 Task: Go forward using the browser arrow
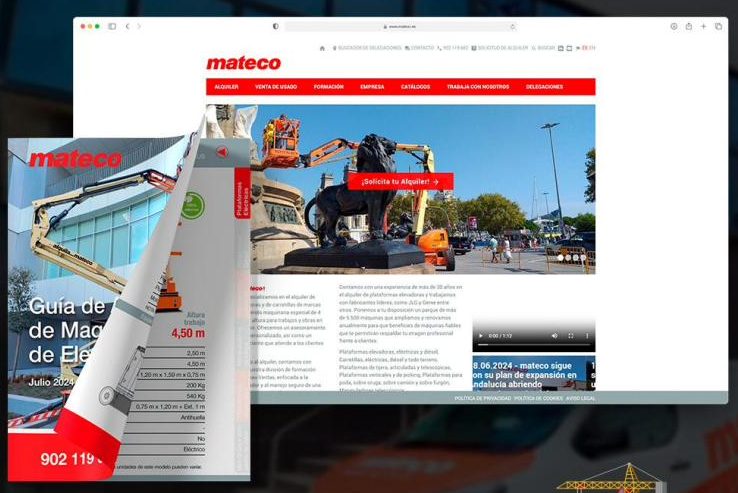coord(139,26)
